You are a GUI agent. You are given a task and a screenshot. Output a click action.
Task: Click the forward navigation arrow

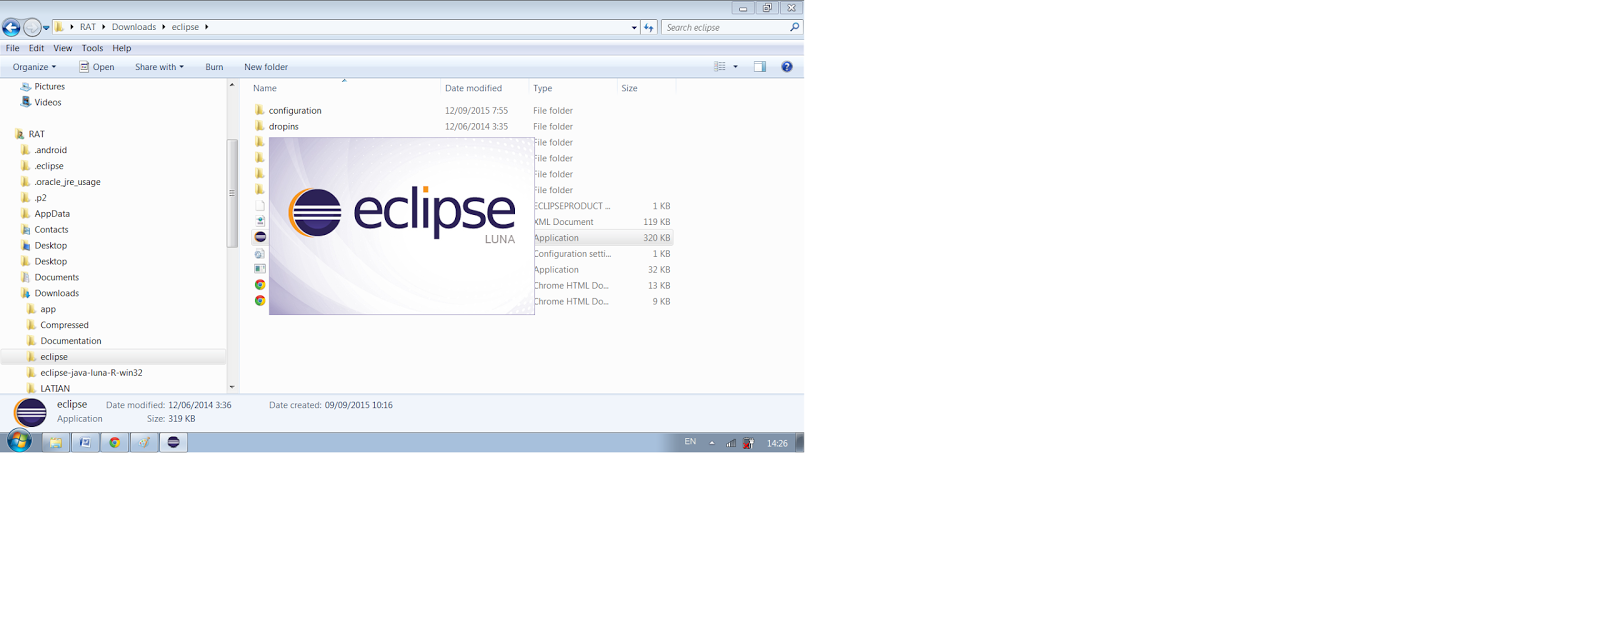point(32,28)
